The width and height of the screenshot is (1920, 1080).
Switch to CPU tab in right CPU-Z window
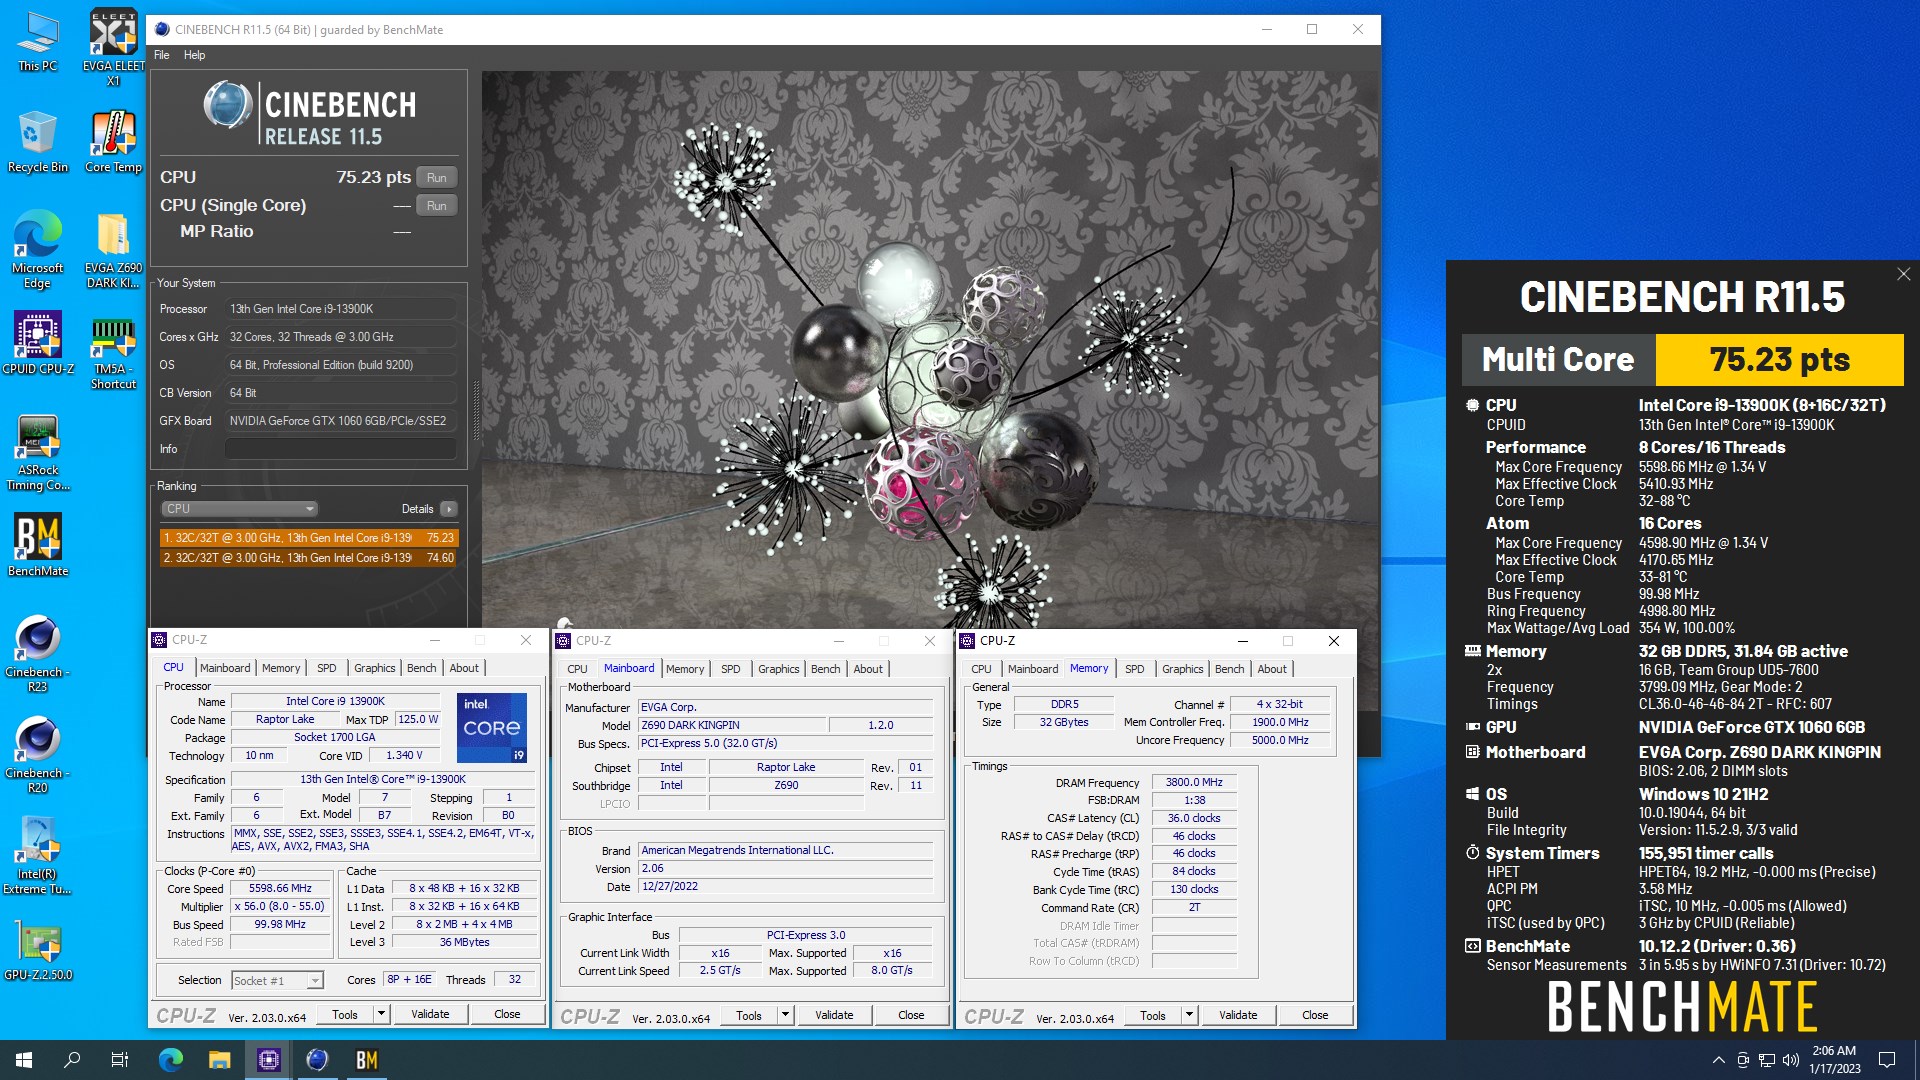click(x=981, y=669)
